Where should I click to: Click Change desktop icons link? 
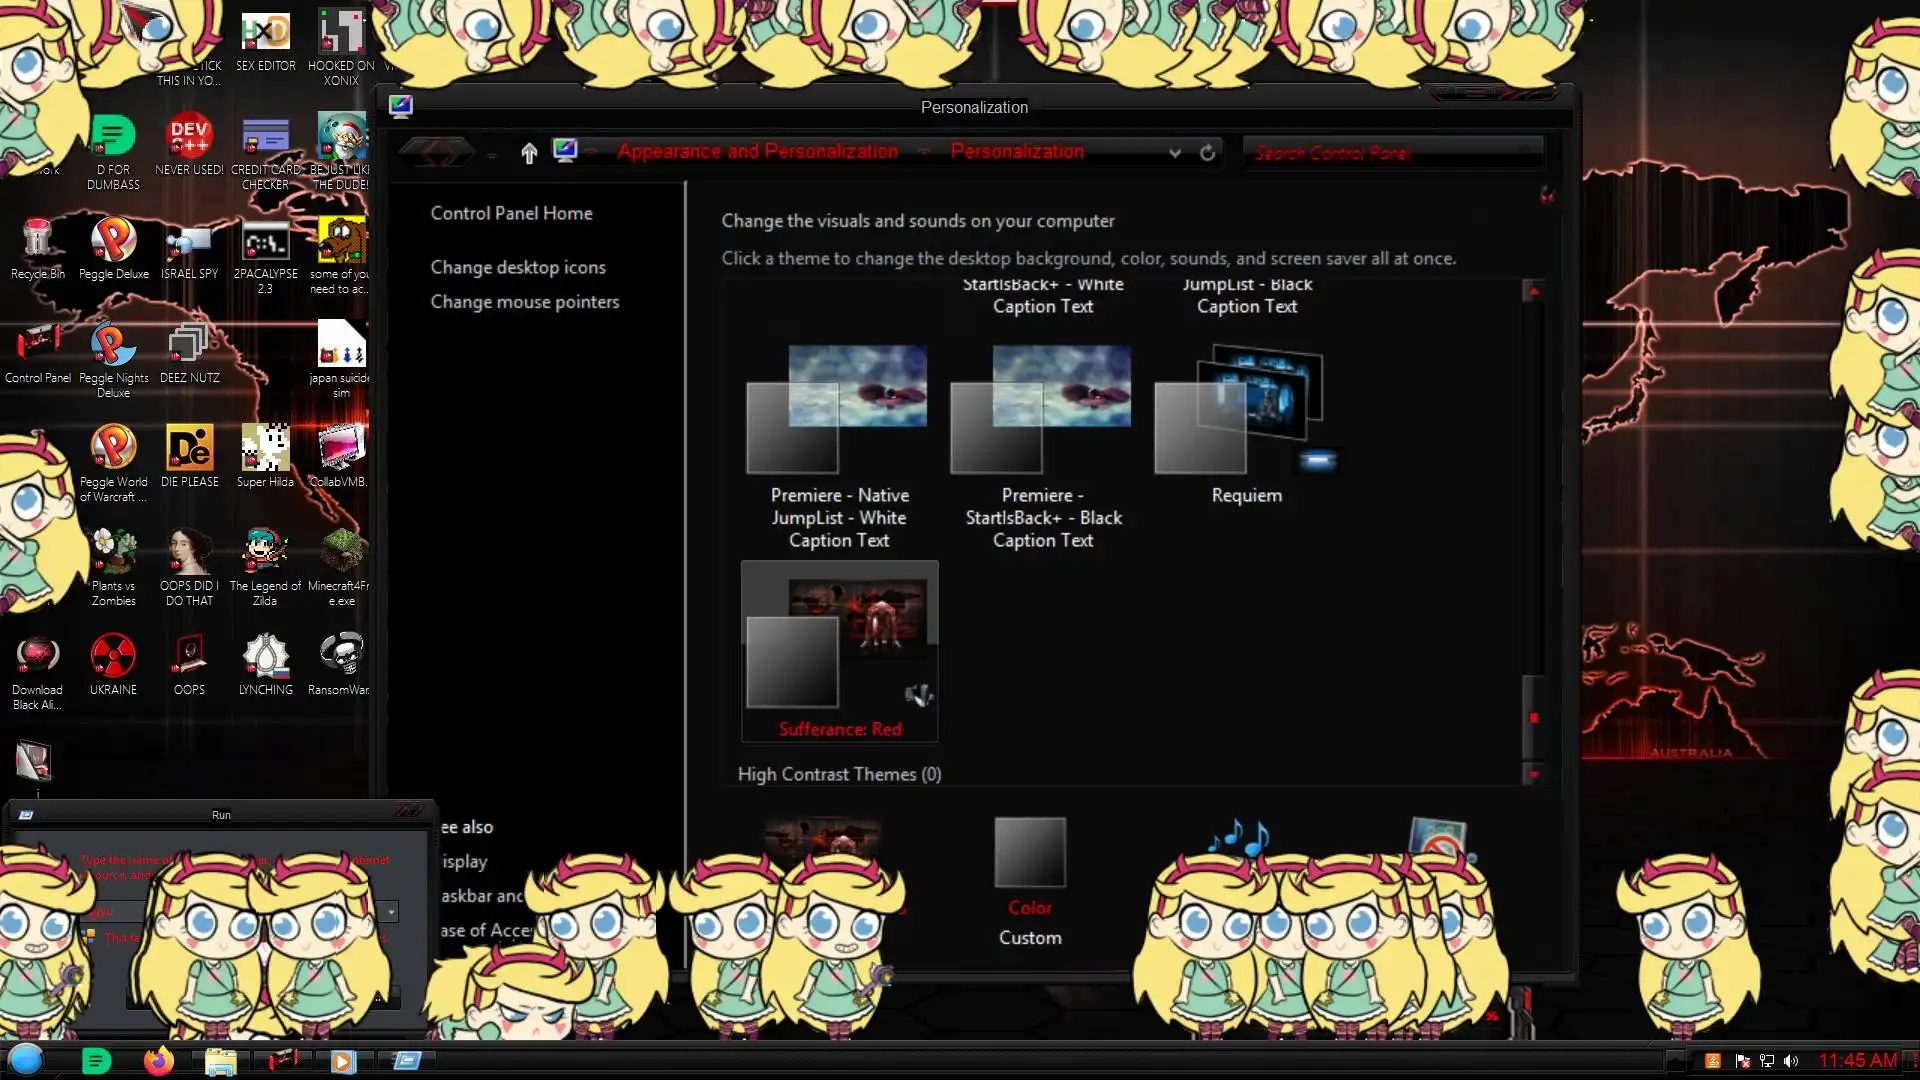[x=518, y=267]
